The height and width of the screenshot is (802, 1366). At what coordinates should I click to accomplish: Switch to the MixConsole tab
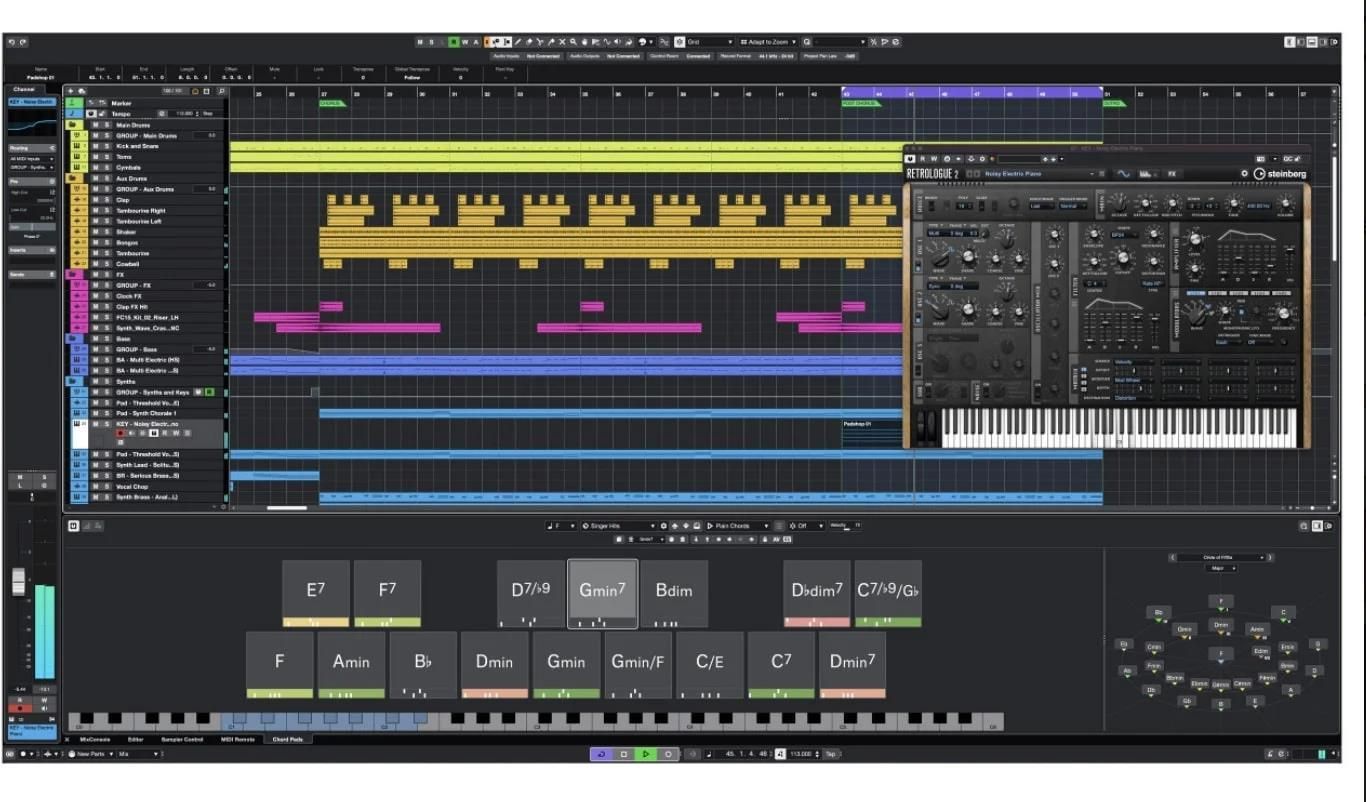point(95,739)
